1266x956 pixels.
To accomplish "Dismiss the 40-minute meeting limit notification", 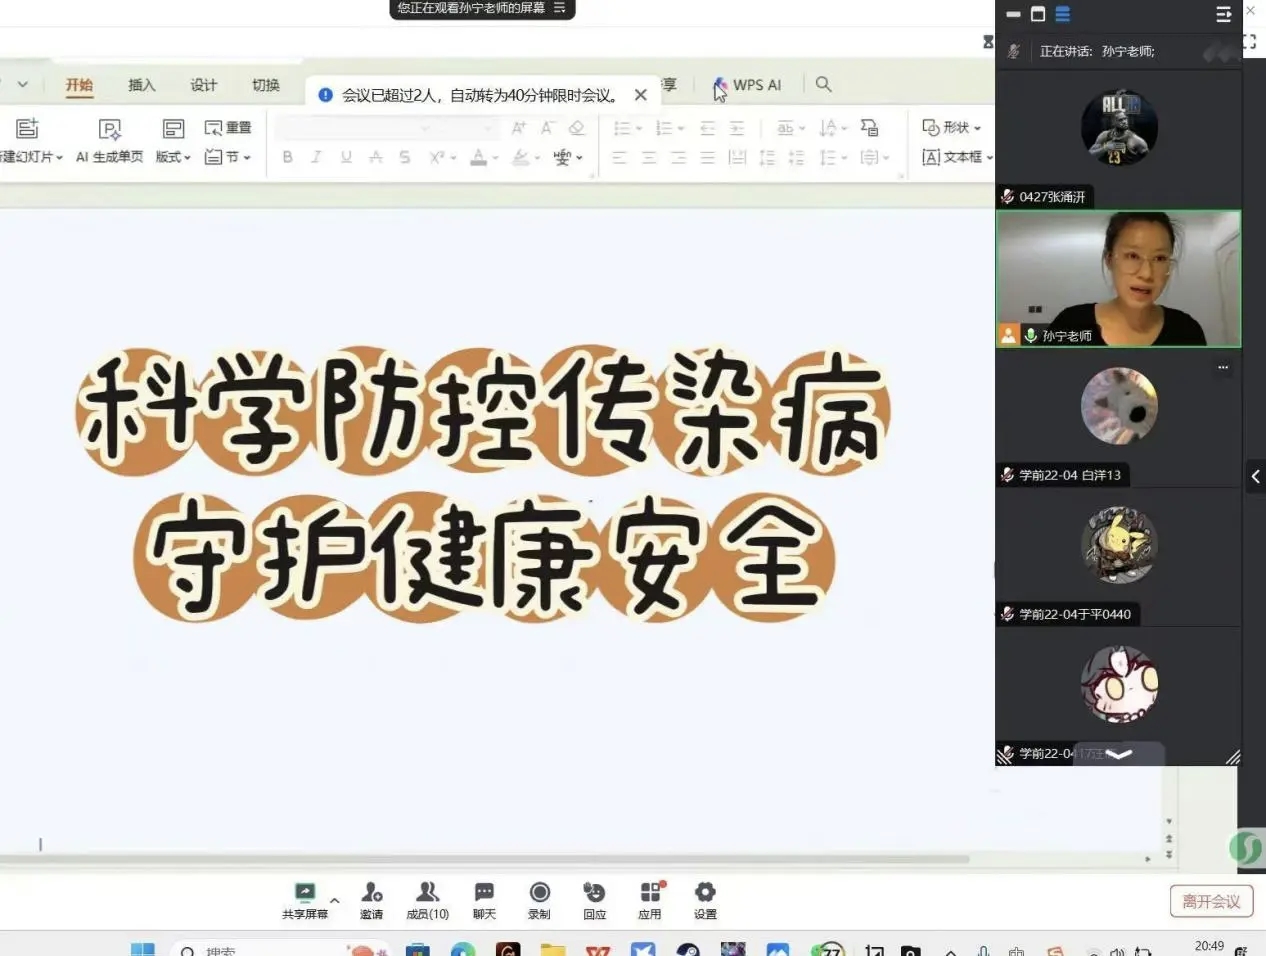I will click(641, 95).
